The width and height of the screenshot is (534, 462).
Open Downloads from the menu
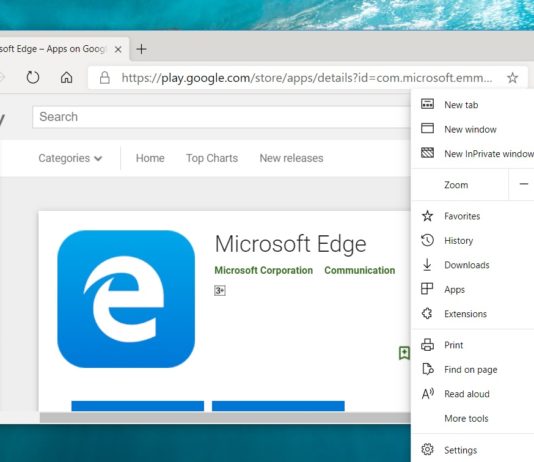pyautogui.click(x=472, y=265)
